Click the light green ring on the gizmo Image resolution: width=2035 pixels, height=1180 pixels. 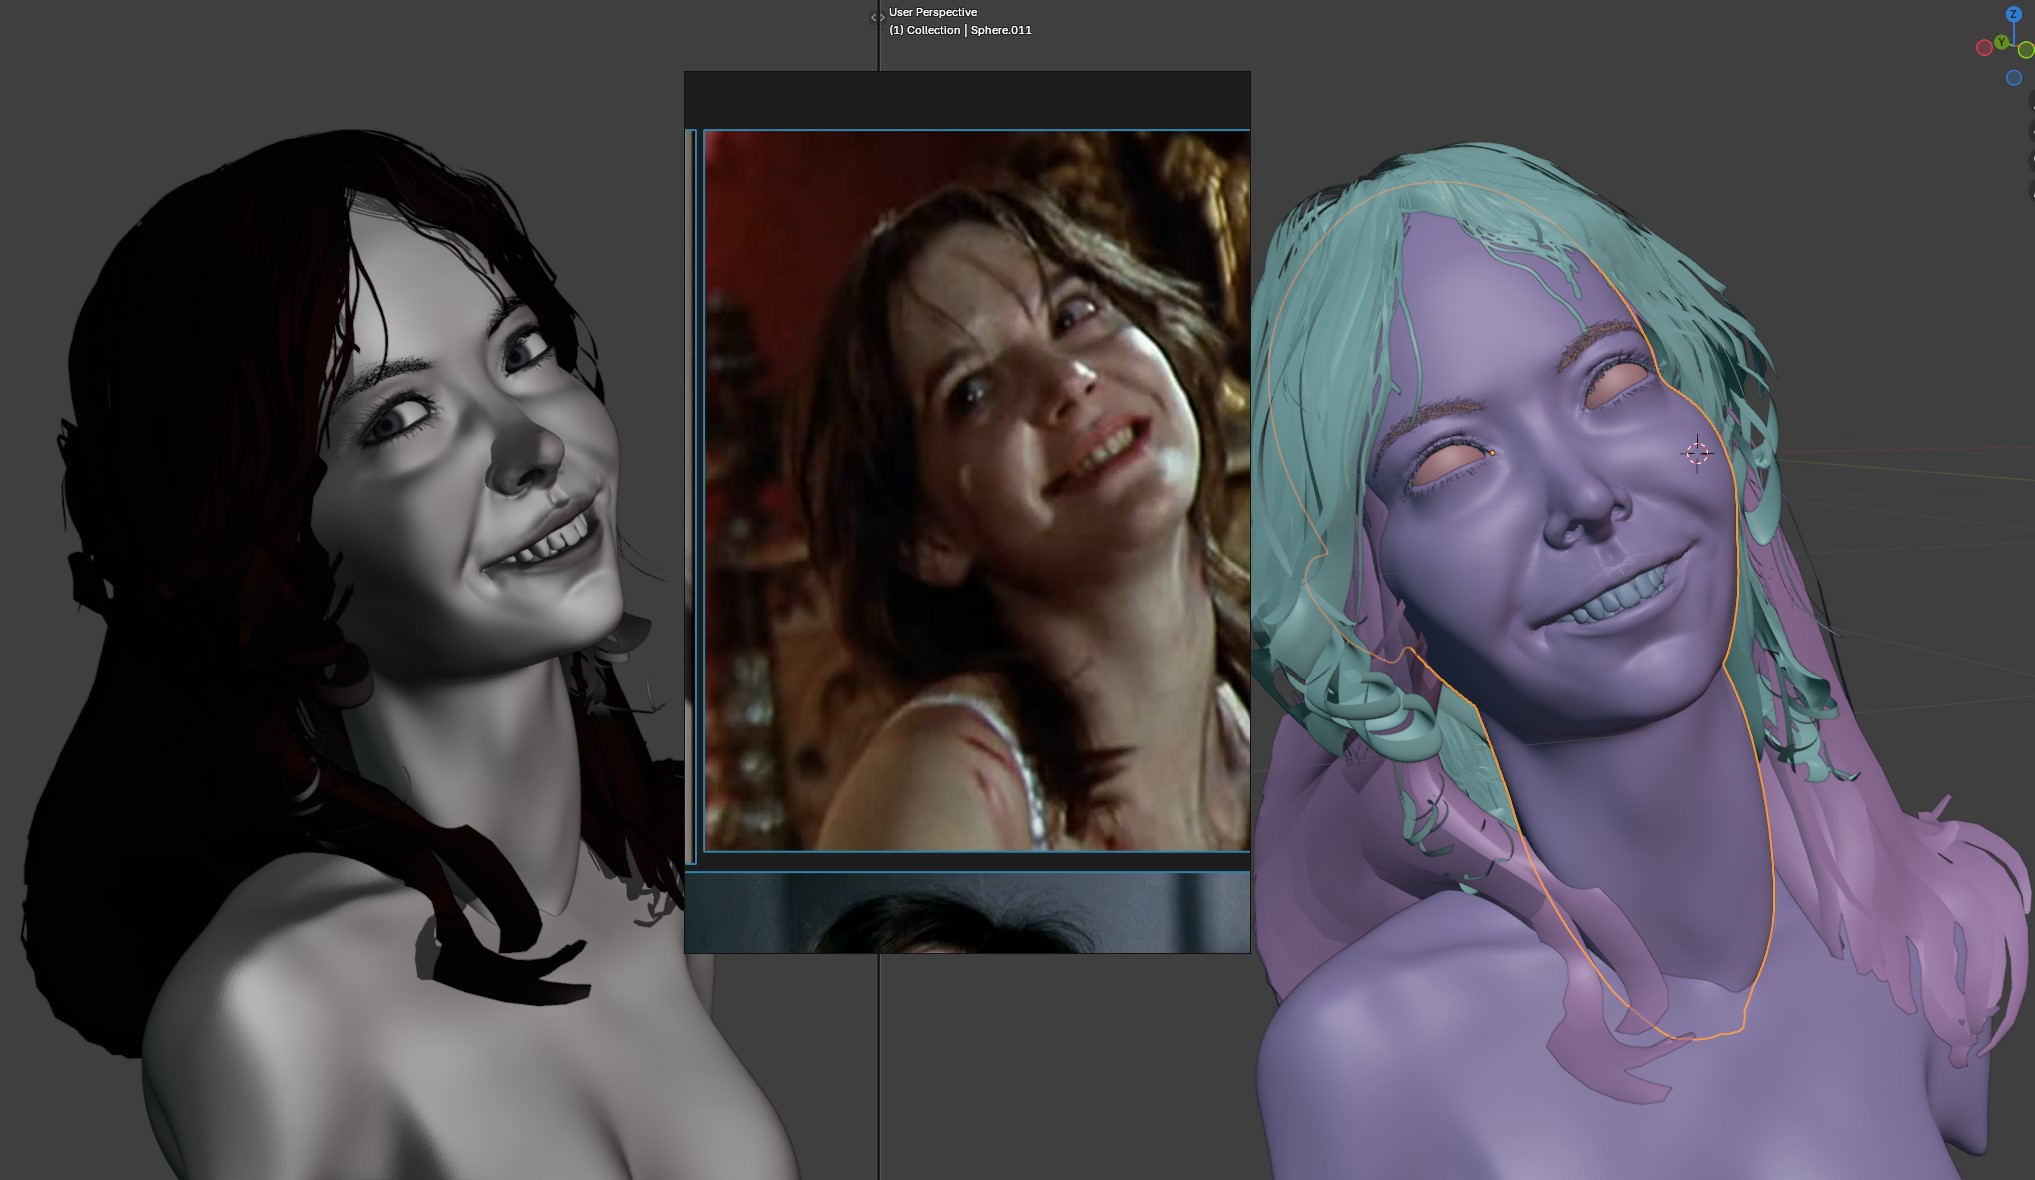[2026, 50]
